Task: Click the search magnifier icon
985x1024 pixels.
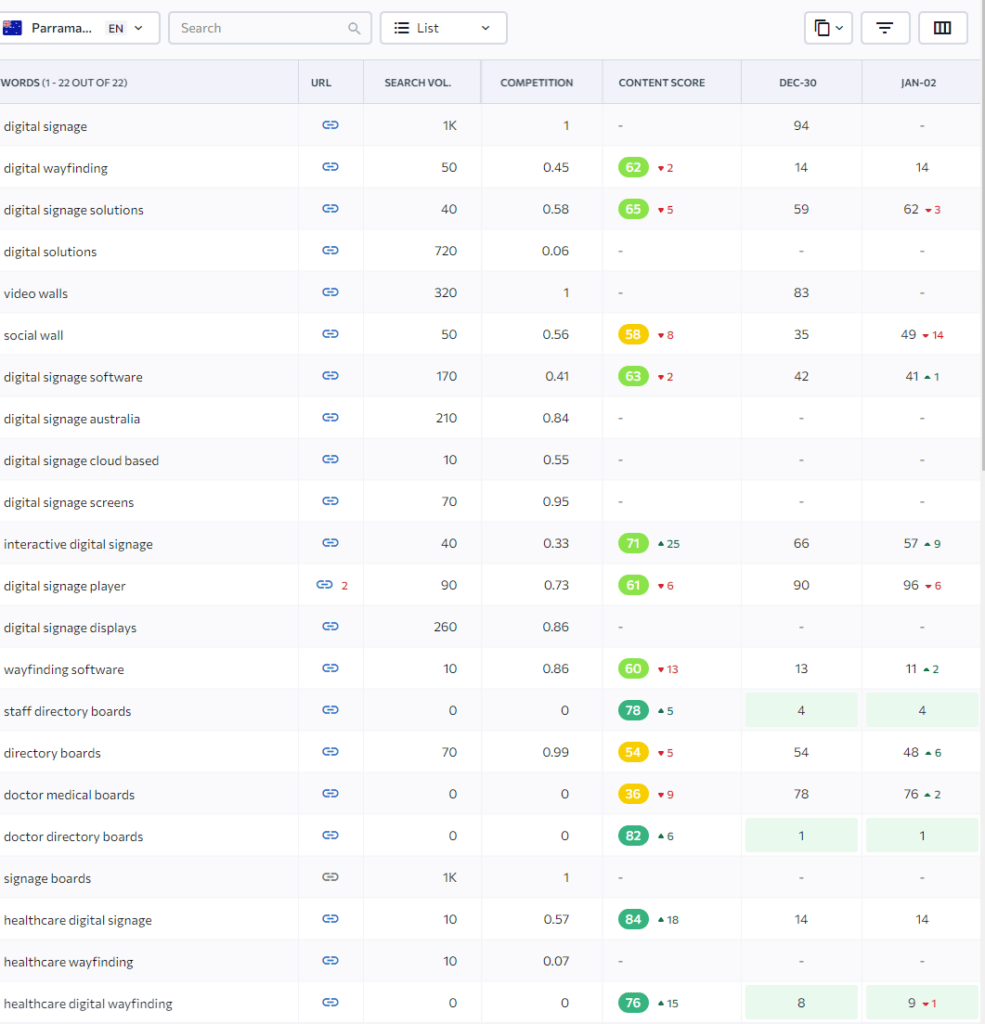Action: 354,28
